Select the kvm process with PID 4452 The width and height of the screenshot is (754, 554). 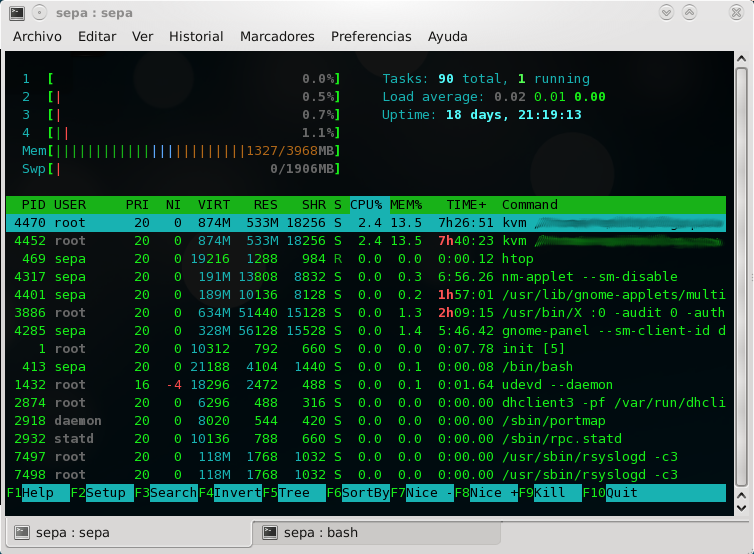(x=366, y=241)
